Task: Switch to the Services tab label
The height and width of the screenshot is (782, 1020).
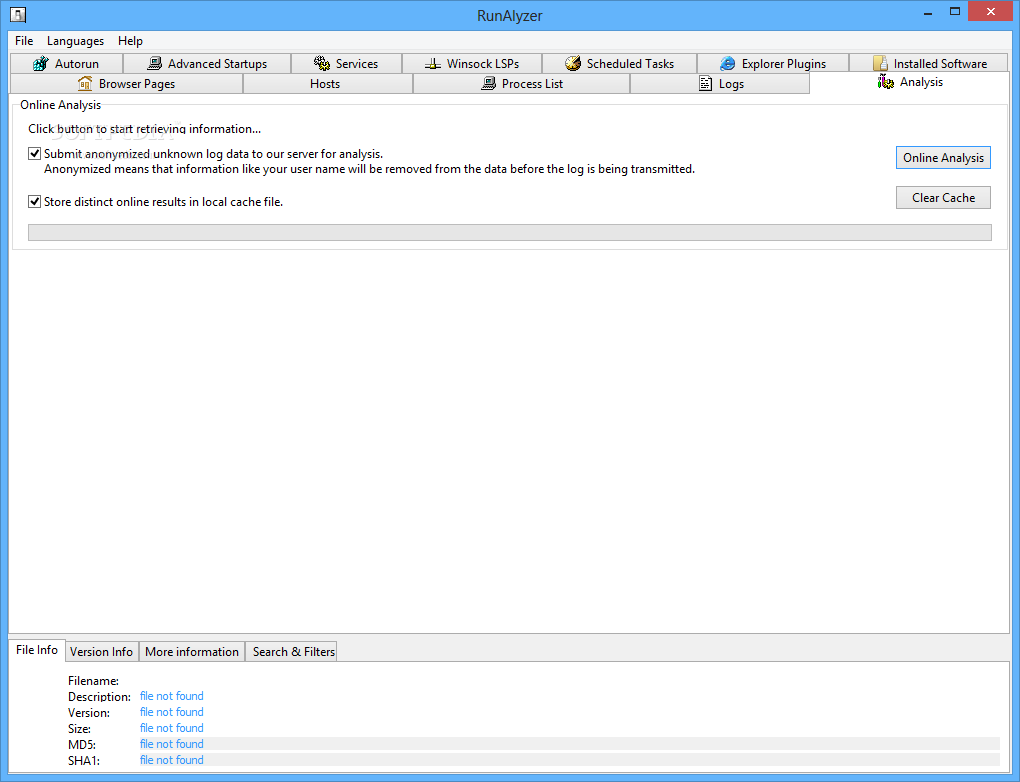Action: pos(356,63)
